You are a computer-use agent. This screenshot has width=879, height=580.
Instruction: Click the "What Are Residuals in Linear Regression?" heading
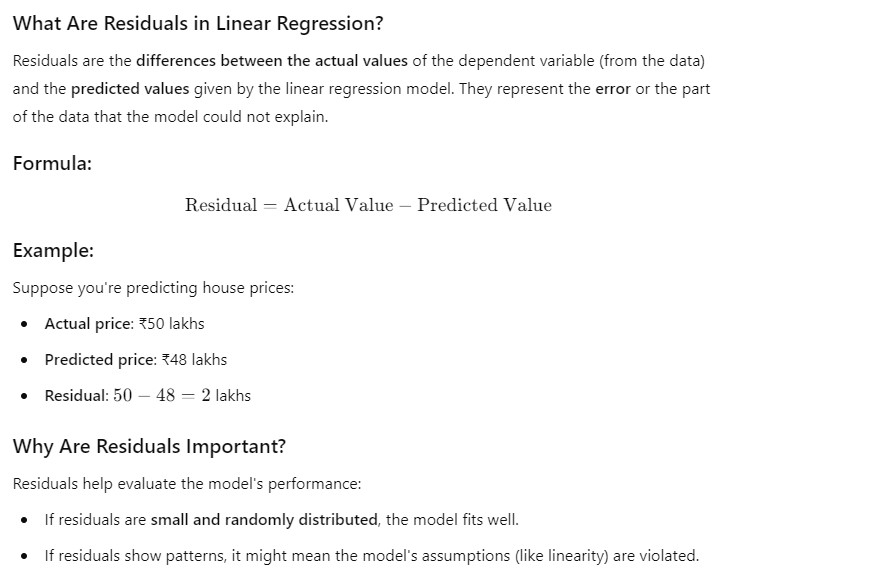coord(198,23)
